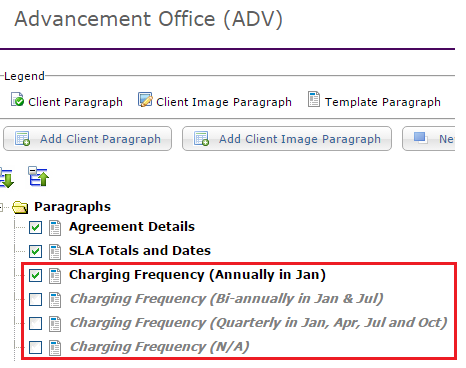Screen dimensions: 466x368
Task: Click Agreement Details template paragraph icon
Action: (x=55, y=228)
